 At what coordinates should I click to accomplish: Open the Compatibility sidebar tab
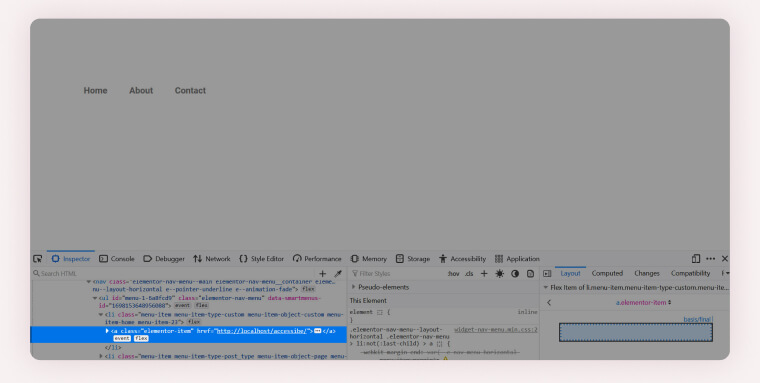coord(690,273)
